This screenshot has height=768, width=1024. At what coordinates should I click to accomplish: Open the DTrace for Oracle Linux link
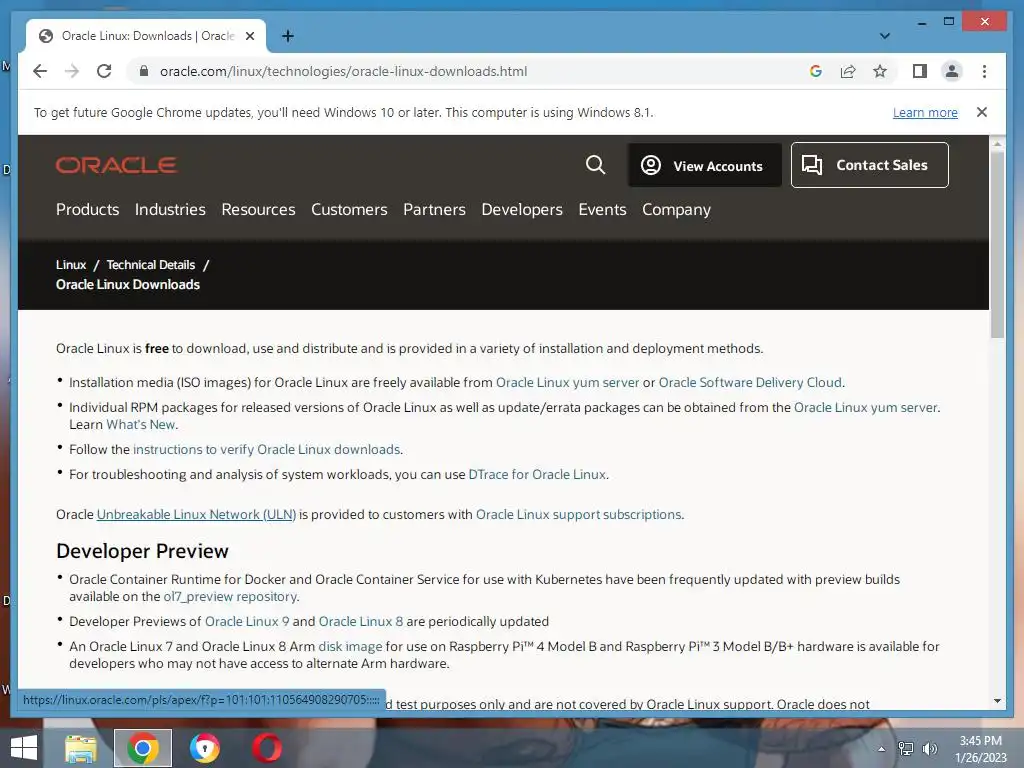[x=537, y=474]
